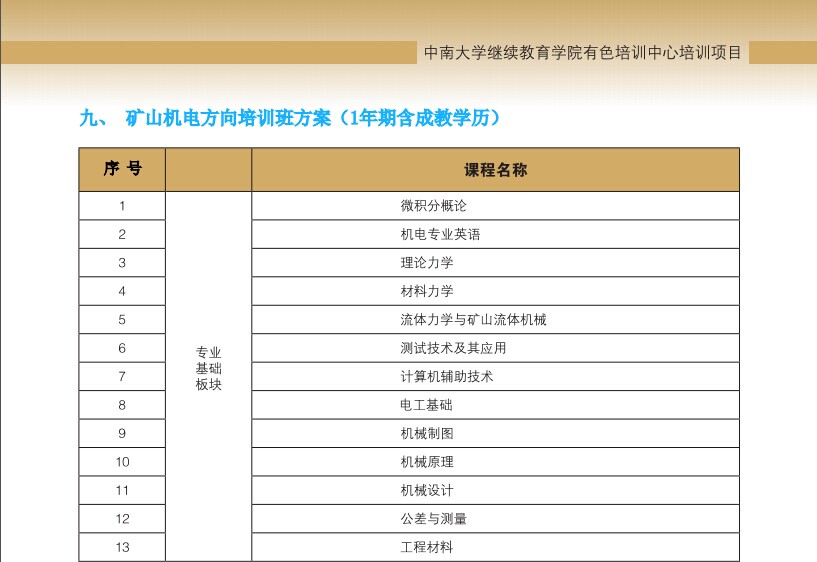Click sequence number 8 cell
Screen dimensions: 817x562
pyautogui.click(x=122, y=405)
